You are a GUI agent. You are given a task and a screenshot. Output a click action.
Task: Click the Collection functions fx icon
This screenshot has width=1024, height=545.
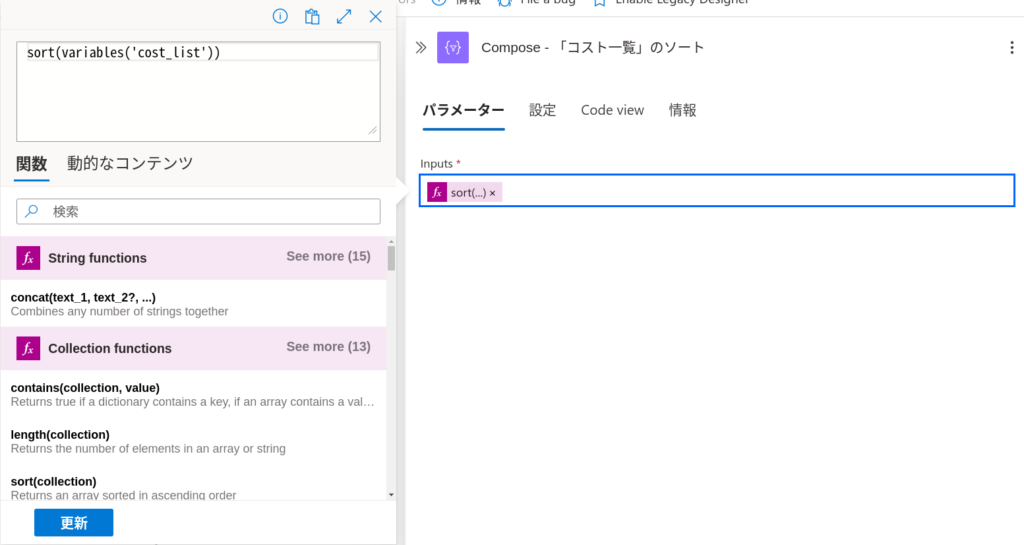click(28, 348)
